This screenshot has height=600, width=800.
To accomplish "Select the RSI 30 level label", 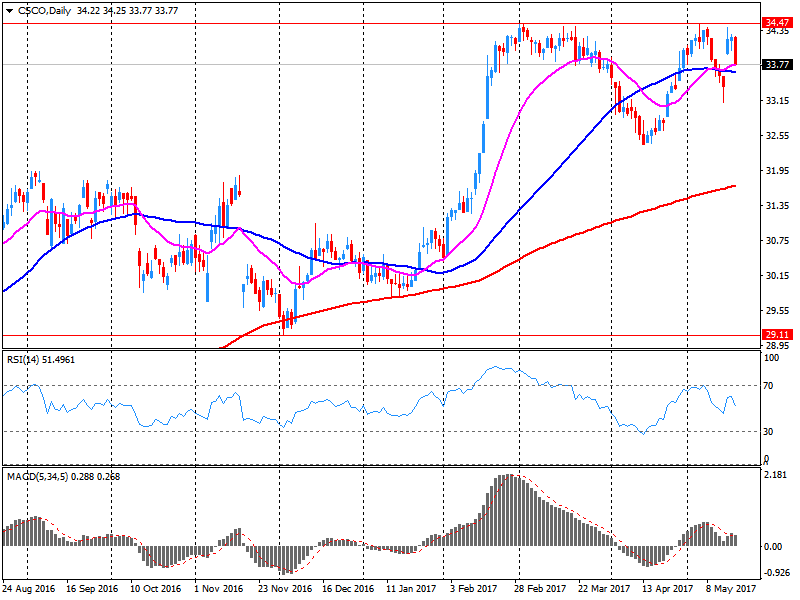I will click(768, 432).
